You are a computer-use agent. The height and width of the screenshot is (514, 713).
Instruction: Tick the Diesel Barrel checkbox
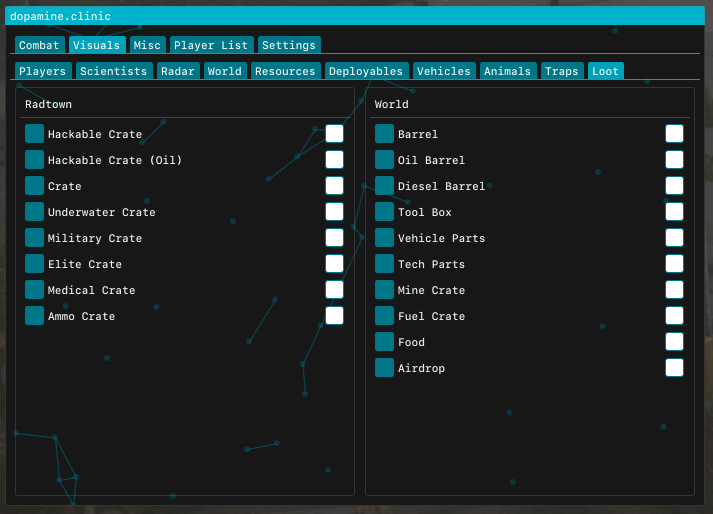click(x=674, y=186)
